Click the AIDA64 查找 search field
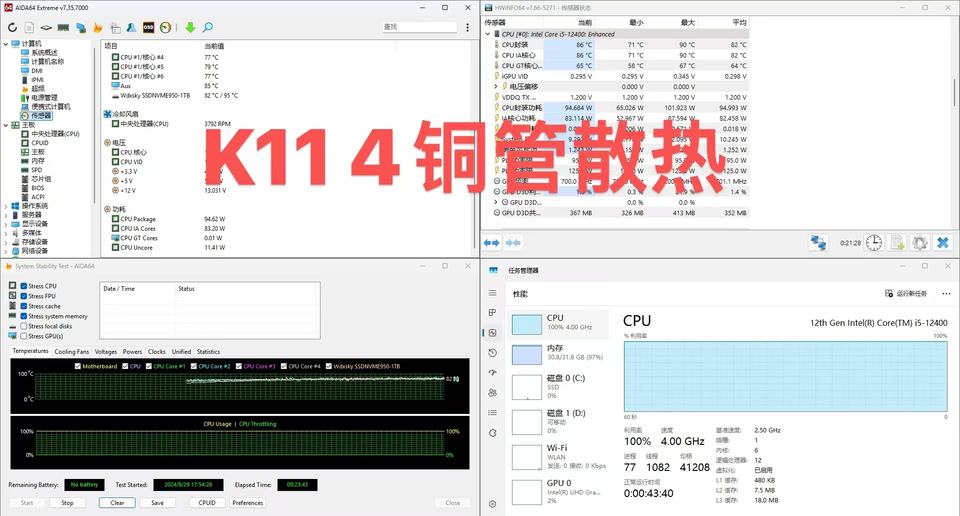The image size is (960, 516). 419,27
